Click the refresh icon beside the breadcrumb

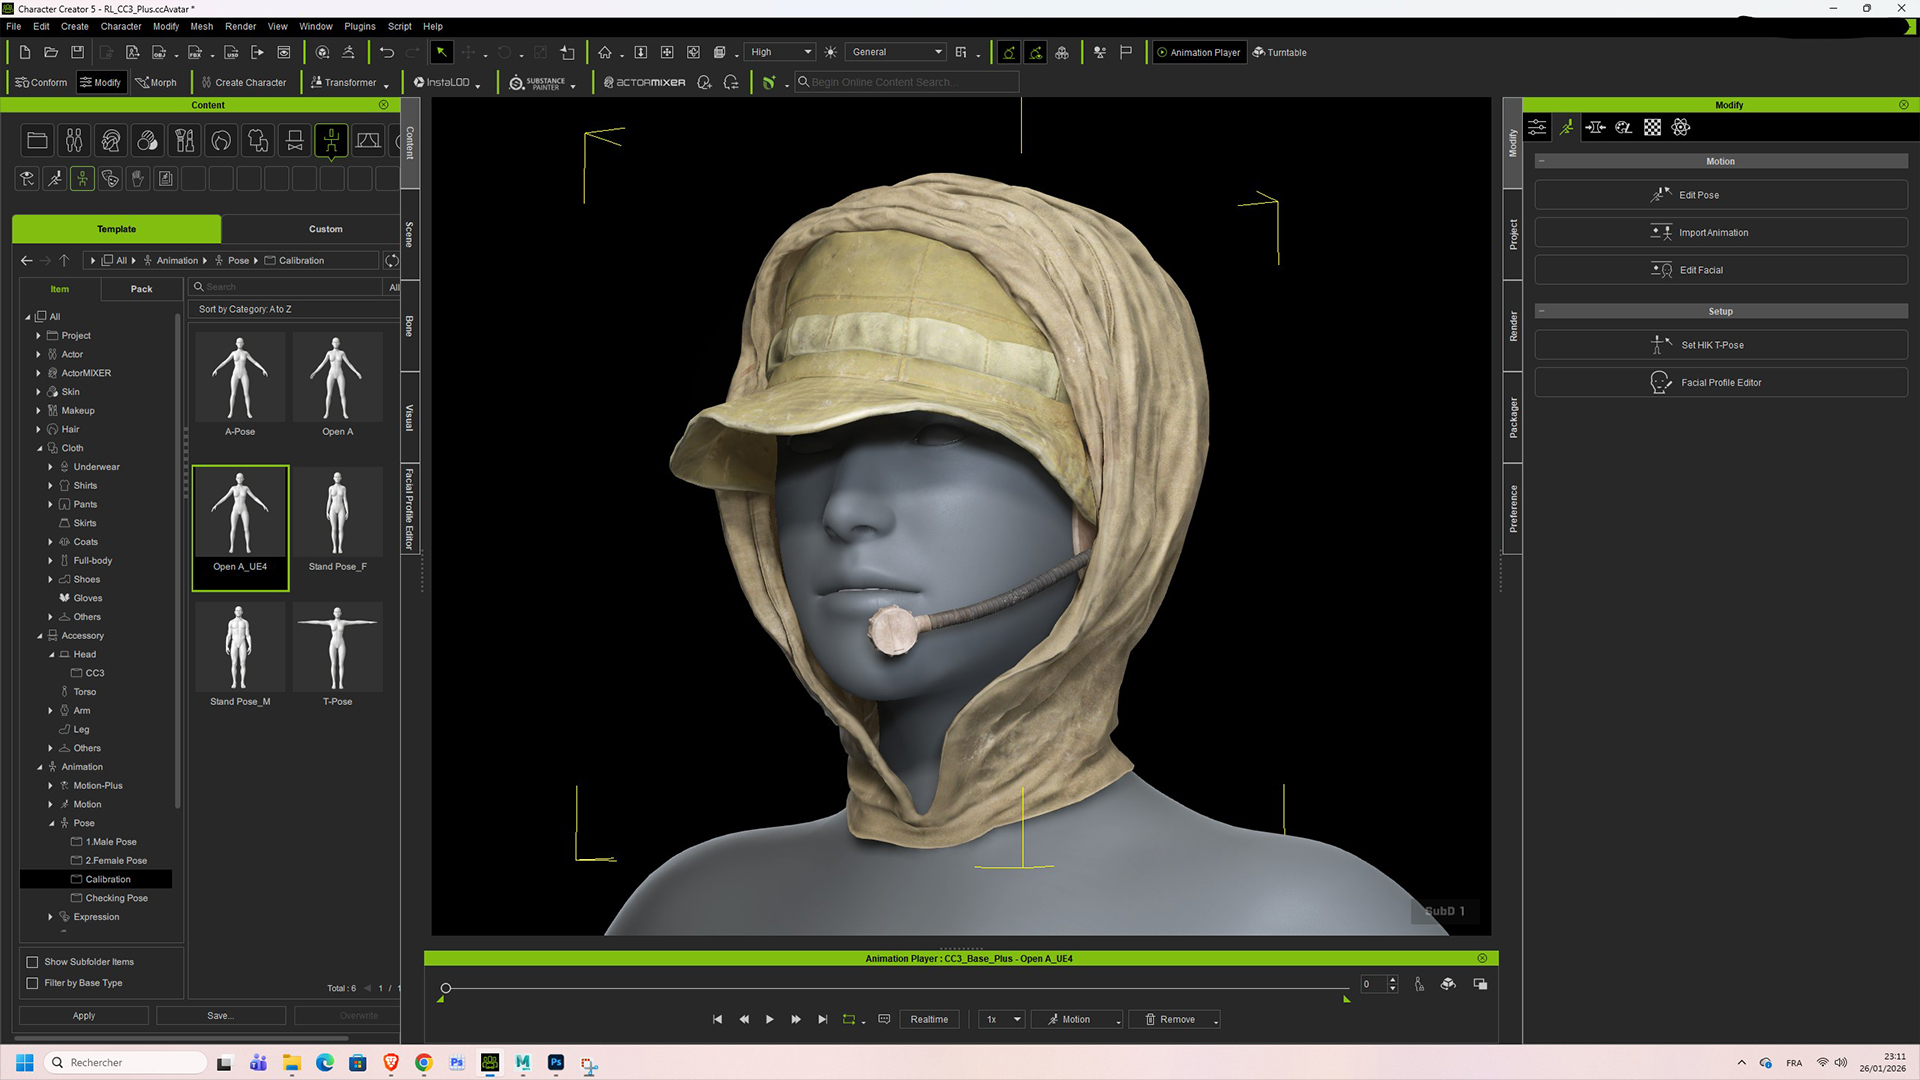[391, 261]
